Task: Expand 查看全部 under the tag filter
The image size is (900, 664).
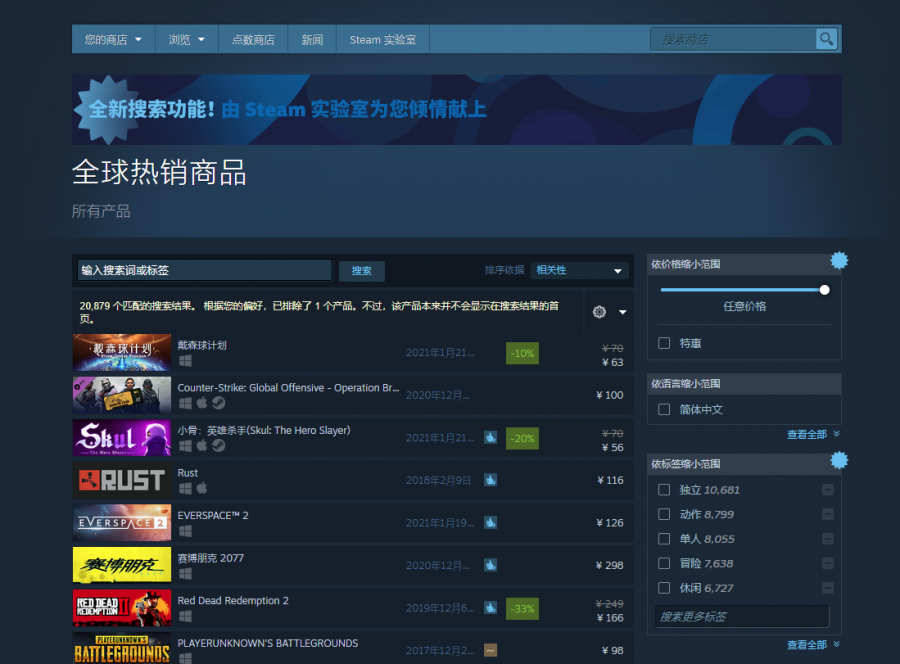Action: coord(812,644)
